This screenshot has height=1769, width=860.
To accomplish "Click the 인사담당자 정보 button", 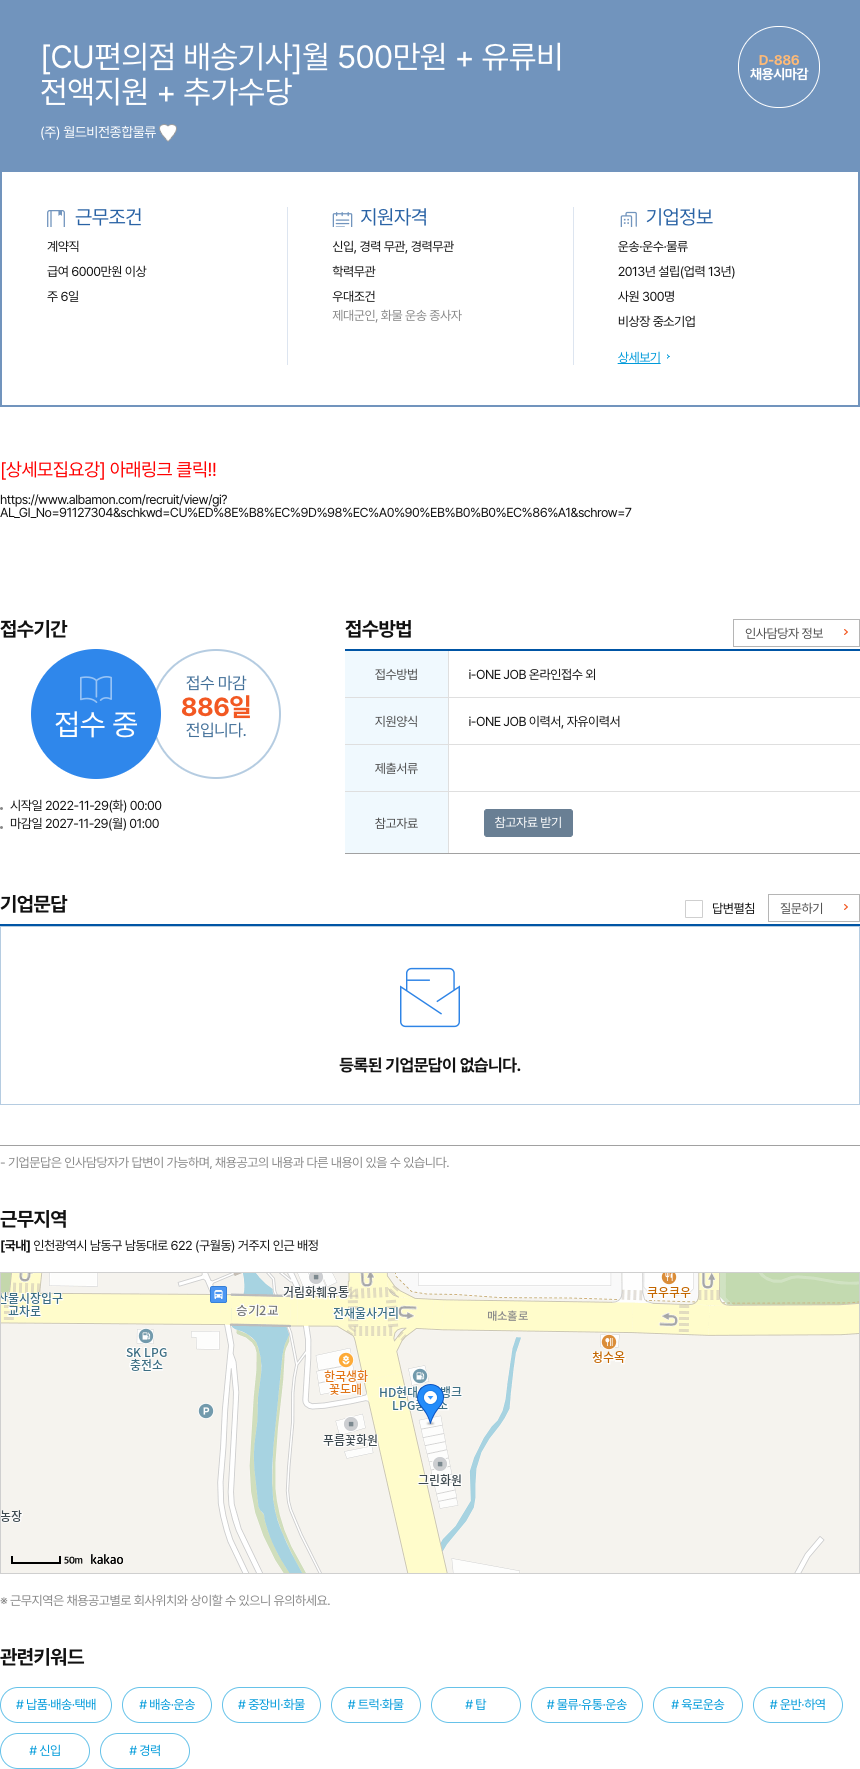I will pyautogui.click(x=796, y=633).
